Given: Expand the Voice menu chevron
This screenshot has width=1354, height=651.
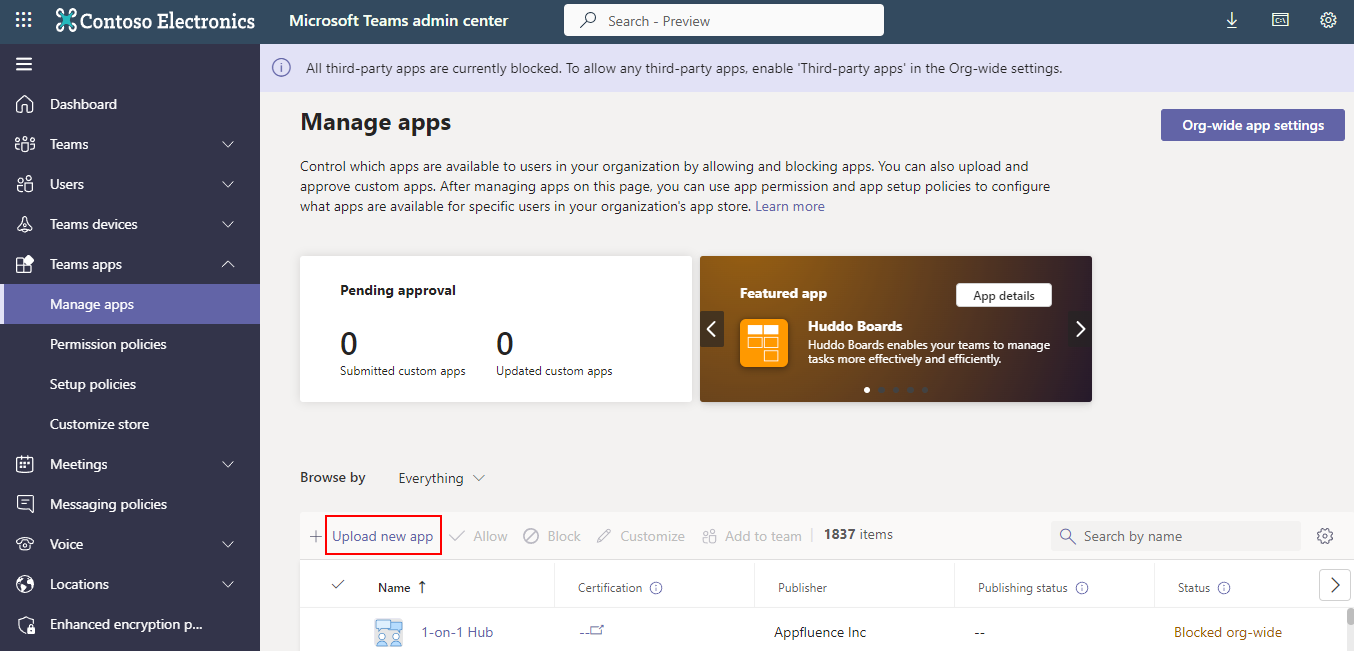Looking at the screenshot, I should [228, 544].
